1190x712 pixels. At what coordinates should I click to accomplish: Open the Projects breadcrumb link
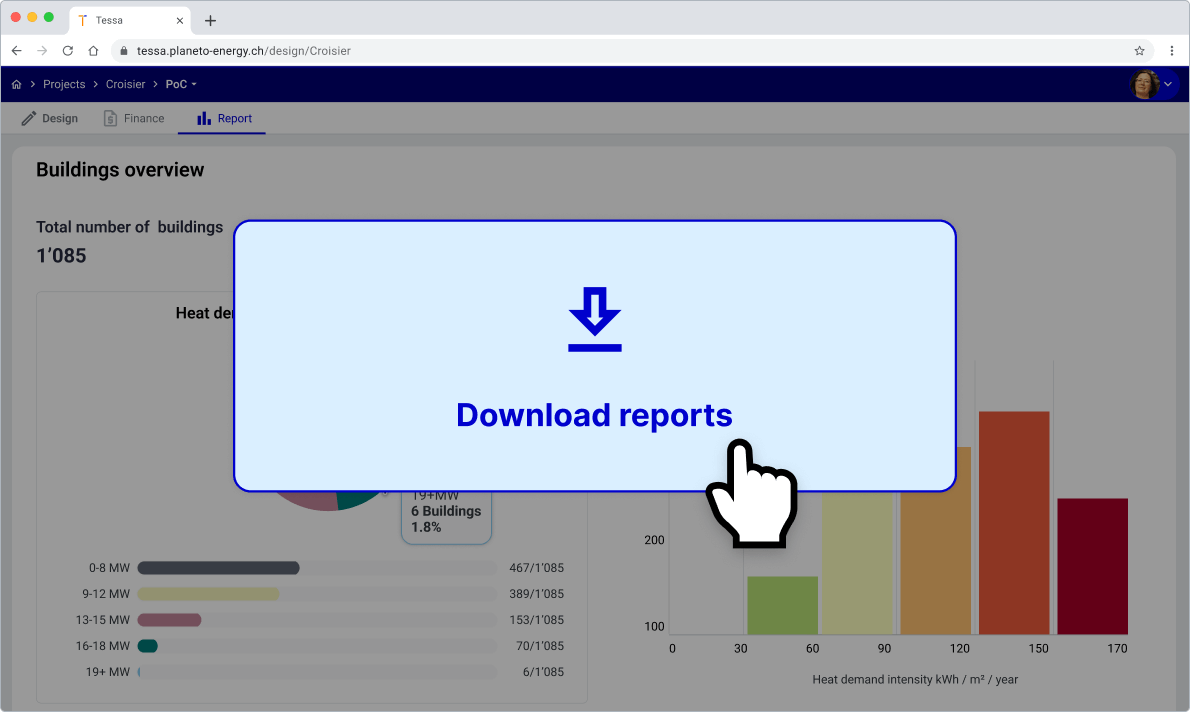click(x=64, y=84)
